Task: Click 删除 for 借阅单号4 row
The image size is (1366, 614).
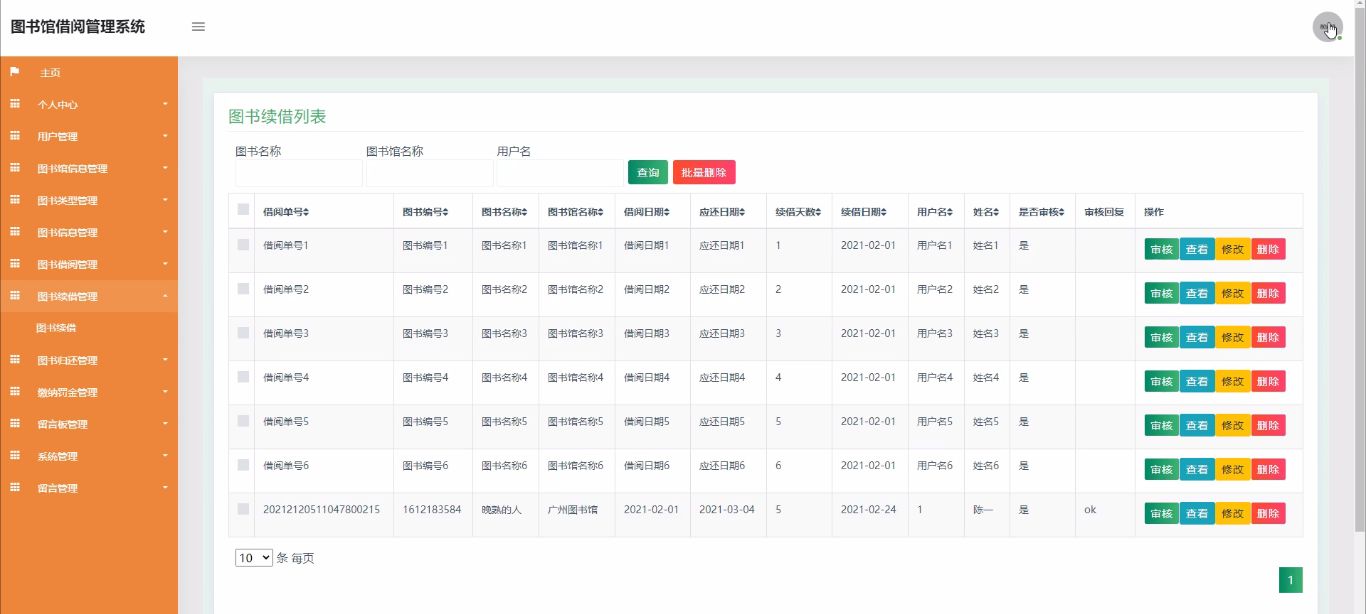Action: (1268, 381)
